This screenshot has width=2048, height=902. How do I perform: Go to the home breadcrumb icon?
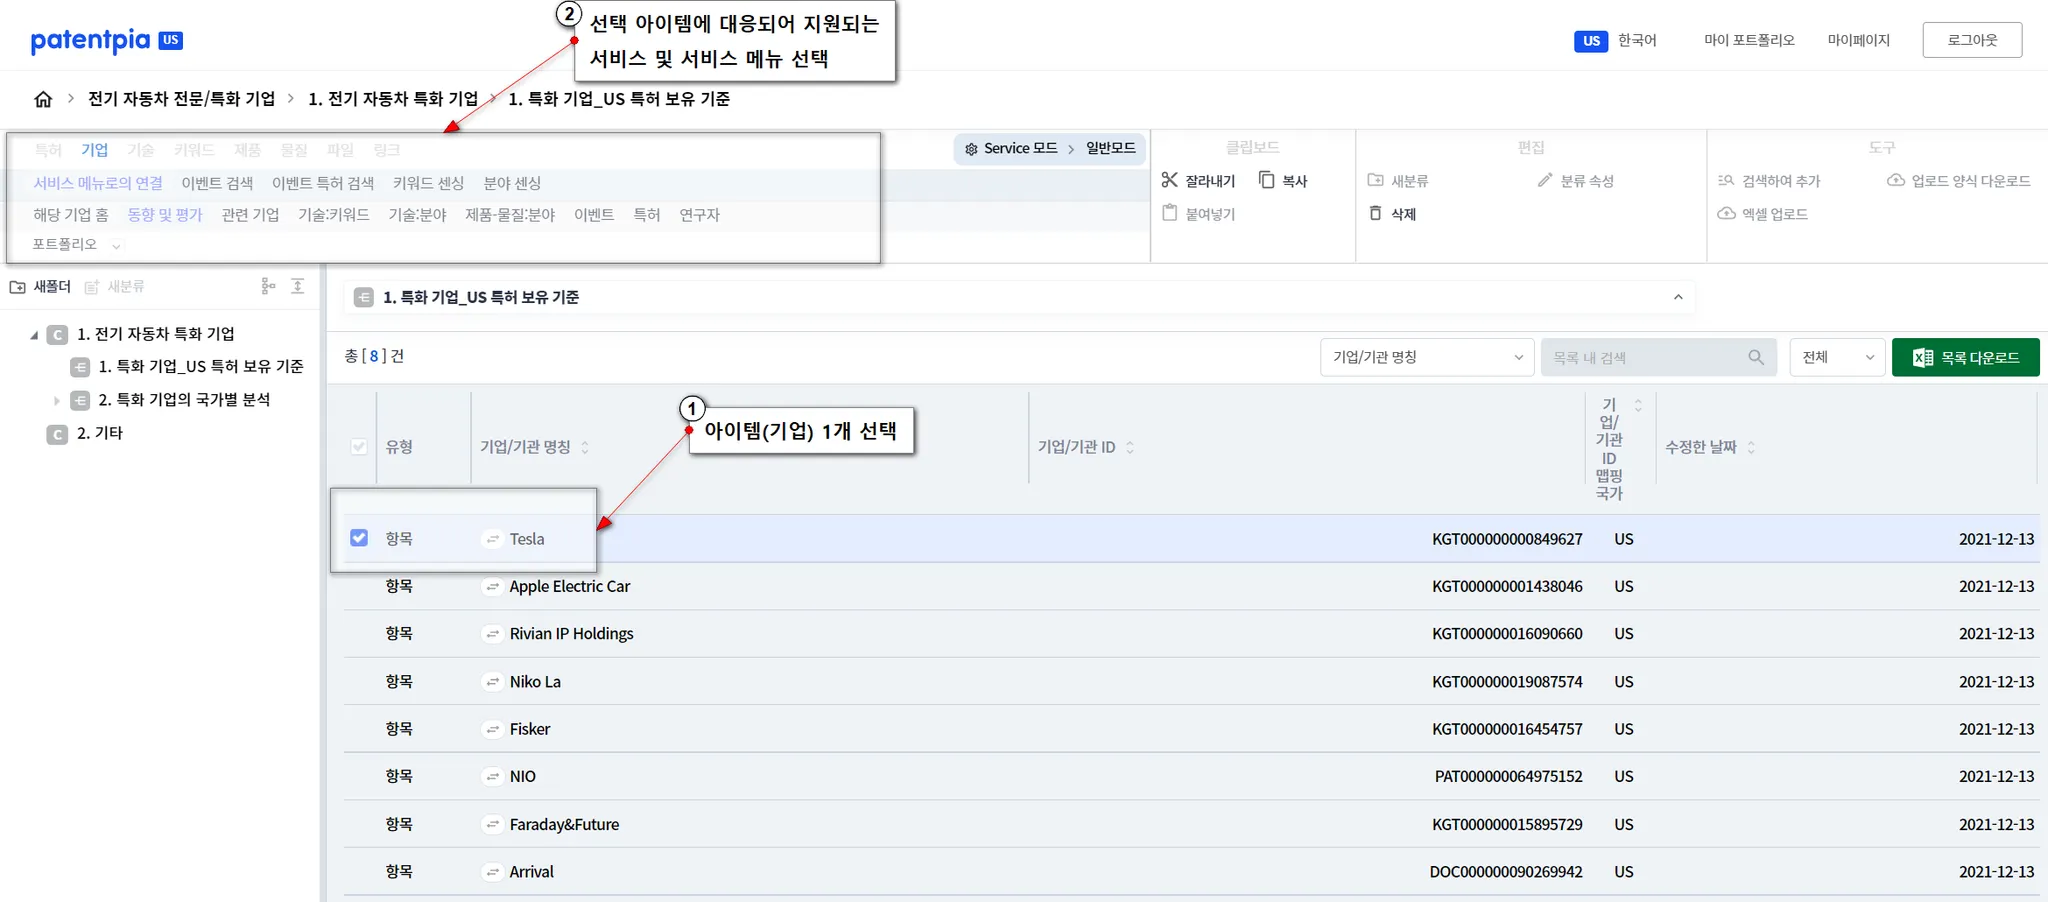tap(43, 99)
